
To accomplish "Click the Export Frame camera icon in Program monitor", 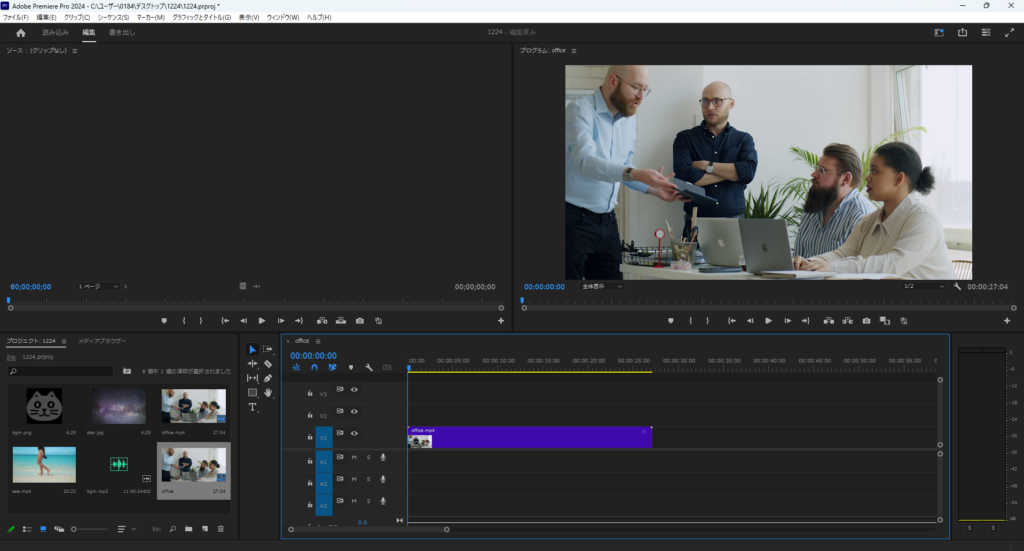I will click(x=866, y=321).
